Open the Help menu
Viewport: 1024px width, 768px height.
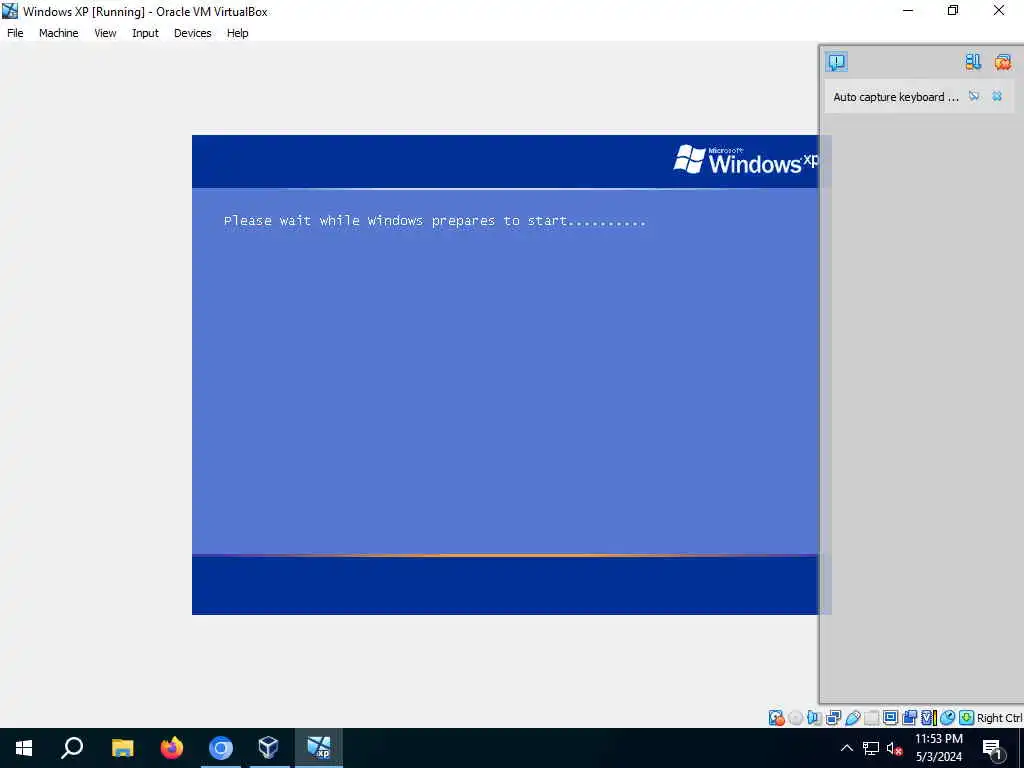[238, 33]
